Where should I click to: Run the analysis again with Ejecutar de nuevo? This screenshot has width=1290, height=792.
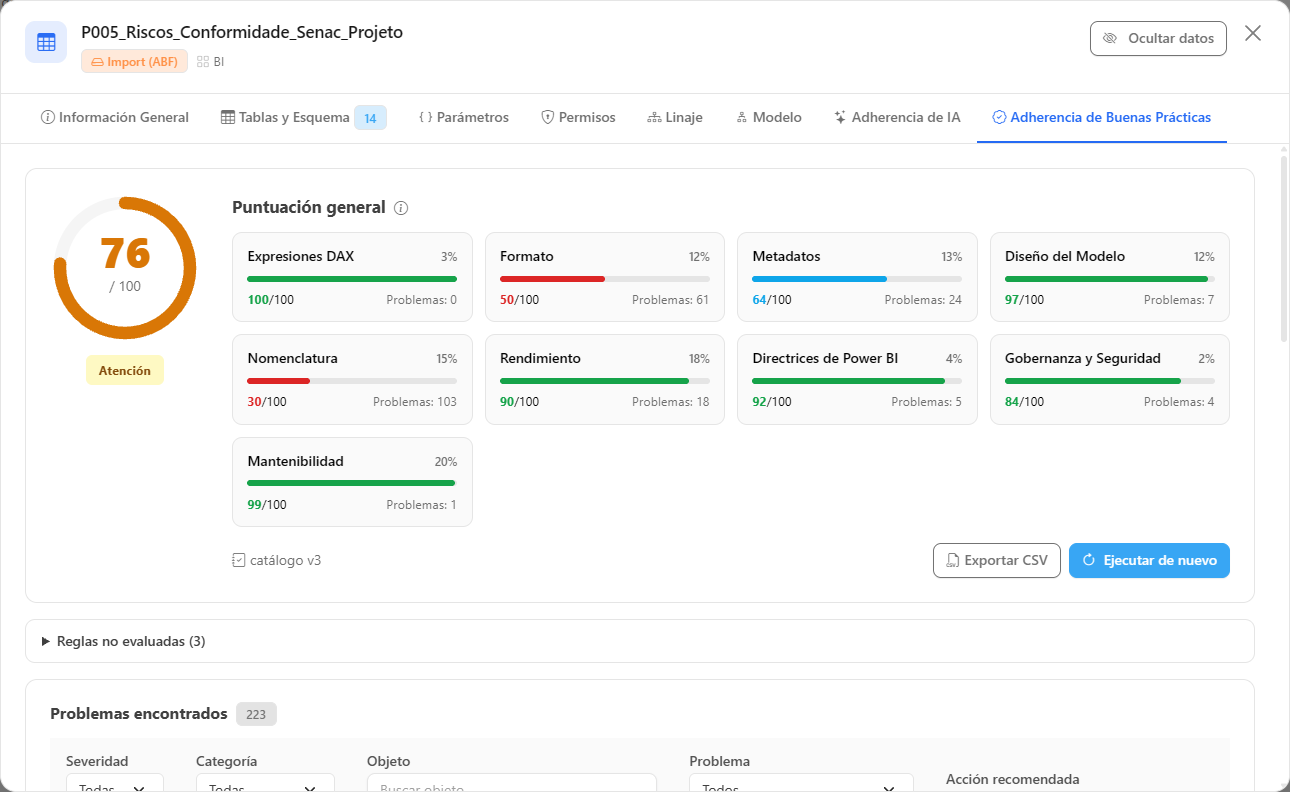tap(1149, 561)
